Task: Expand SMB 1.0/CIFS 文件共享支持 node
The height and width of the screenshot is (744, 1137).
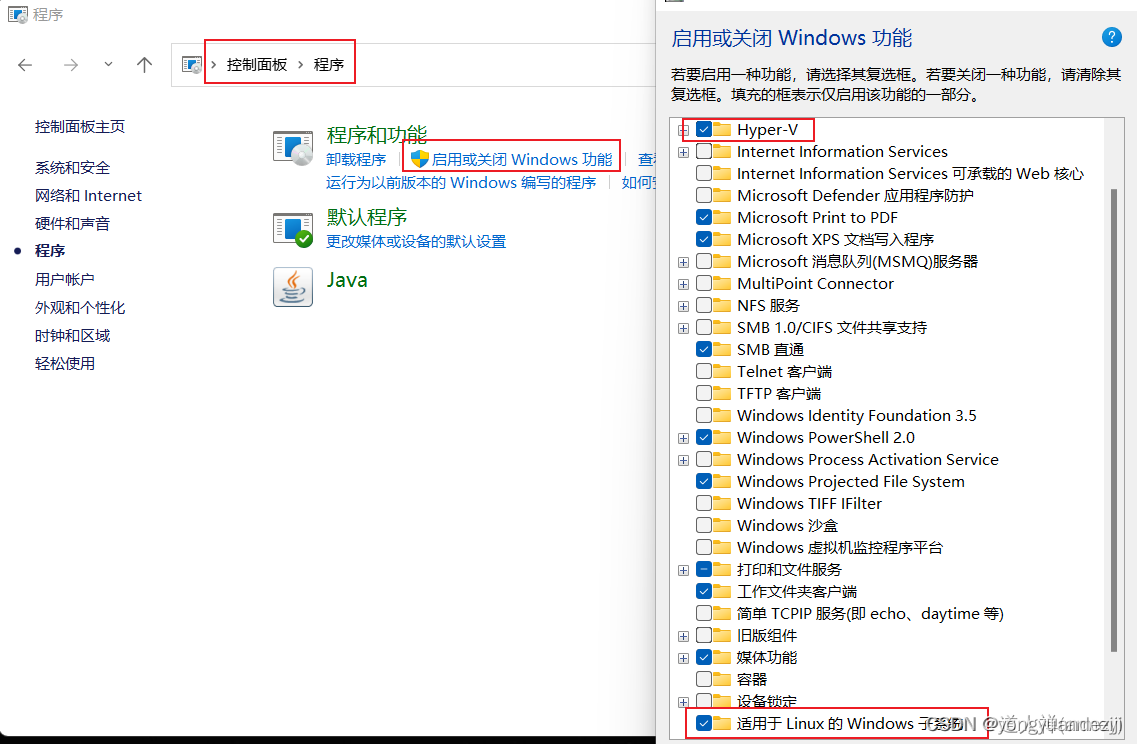Action: pos(683,328)
